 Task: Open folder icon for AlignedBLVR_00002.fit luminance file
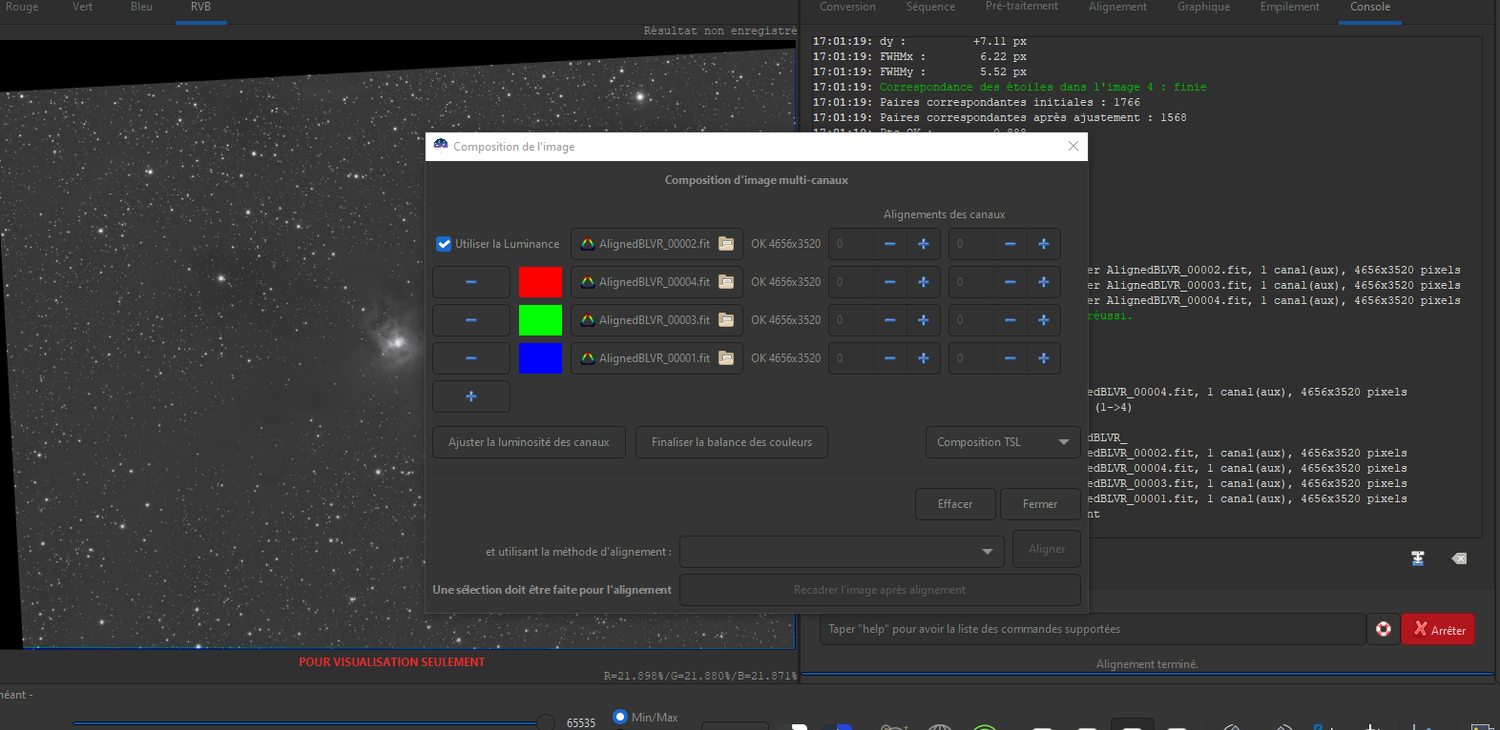[726, 244]
